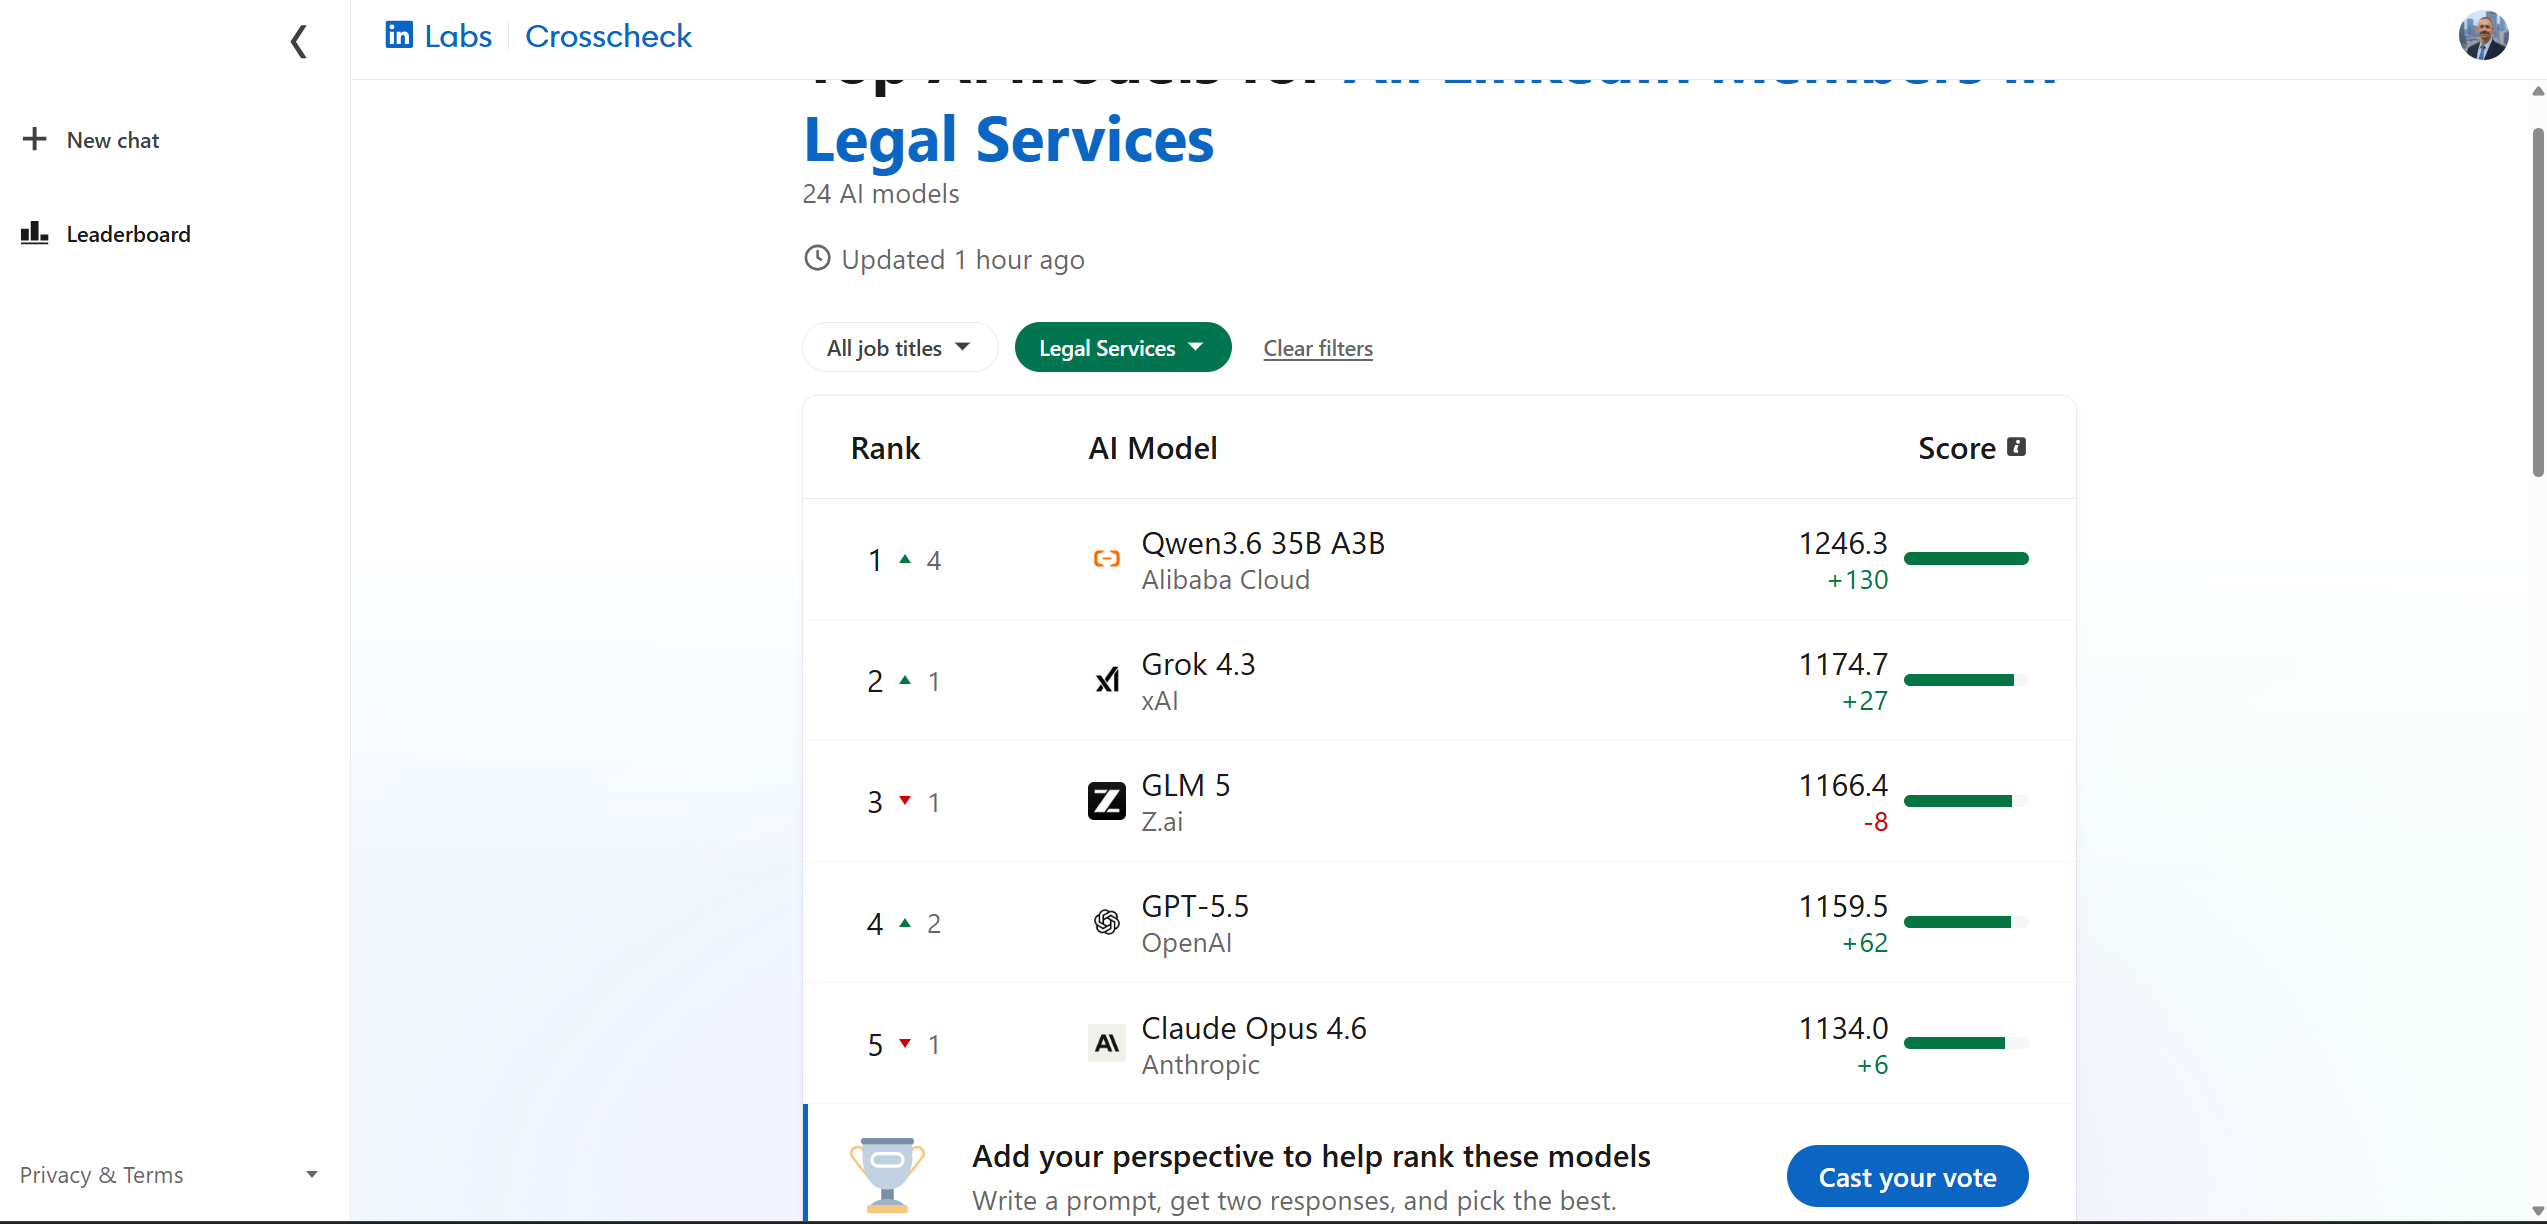Click the green up arrow in rank 1 row
The image size is (2547, 1224).
pos(905,559)
